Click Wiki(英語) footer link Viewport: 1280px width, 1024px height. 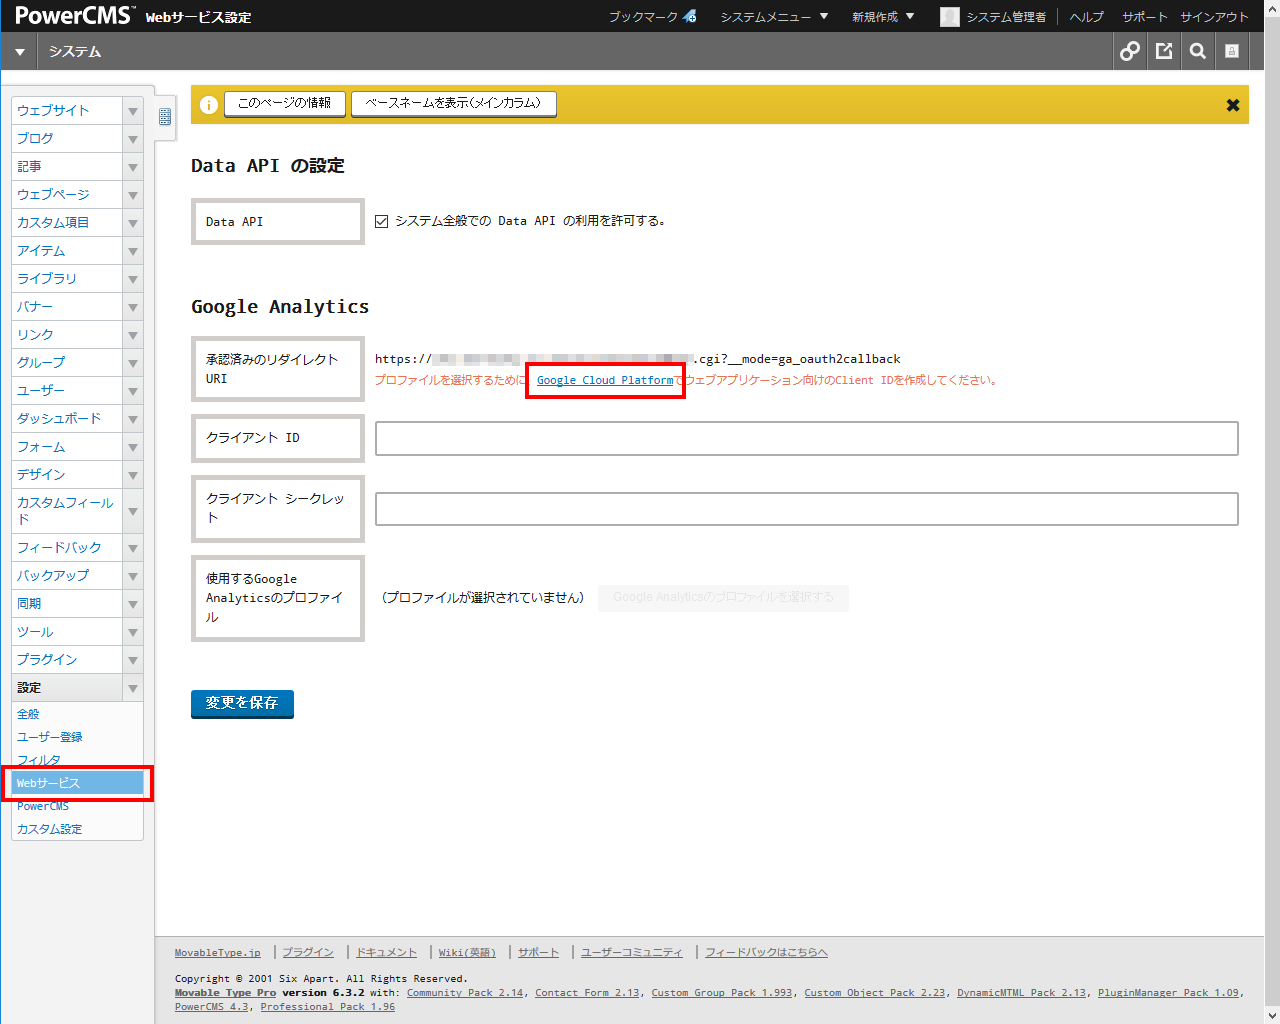467,953
